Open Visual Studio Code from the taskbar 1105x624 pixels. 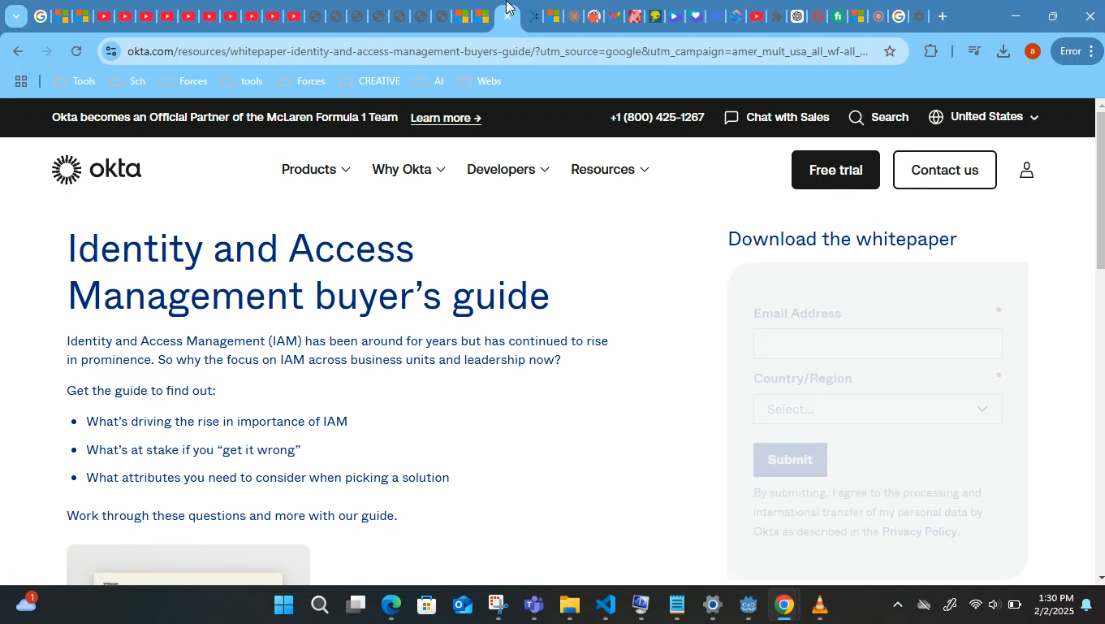(x=605, y=605)
